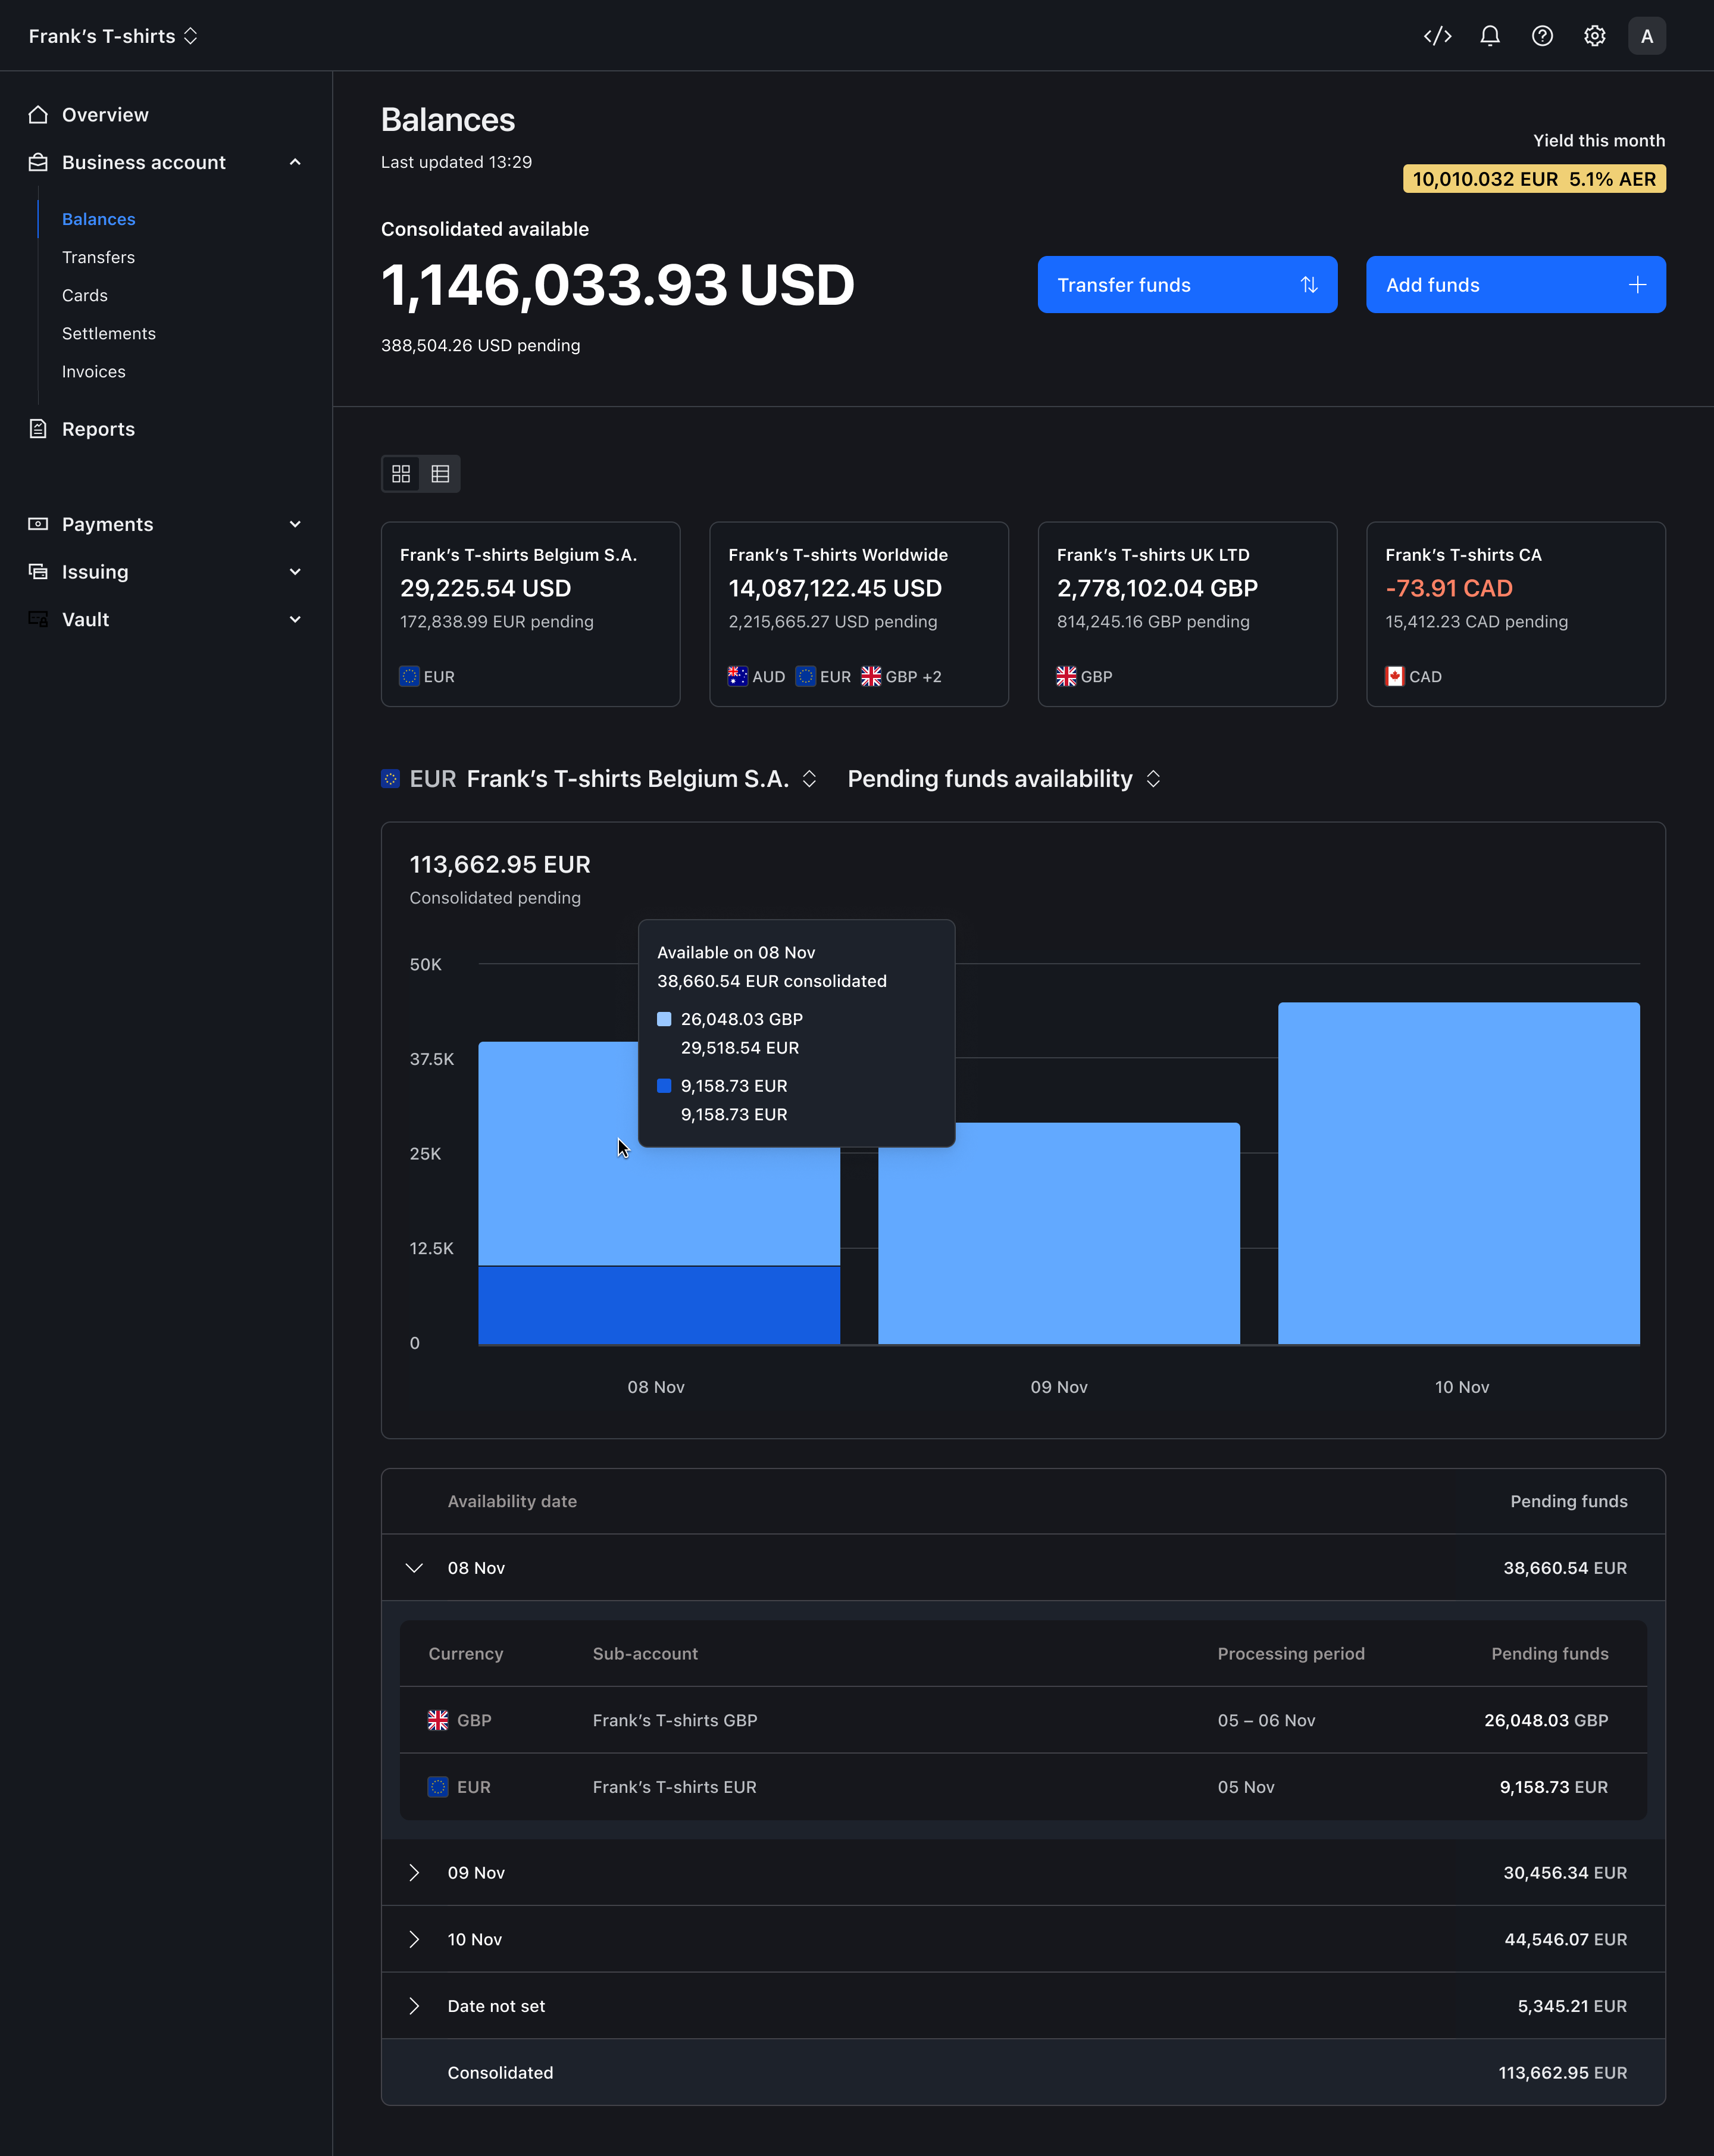This screenshot has width=1714, height=2156.
Task: Open Pending funds availability view selector
Action: tap(1004, 779)
